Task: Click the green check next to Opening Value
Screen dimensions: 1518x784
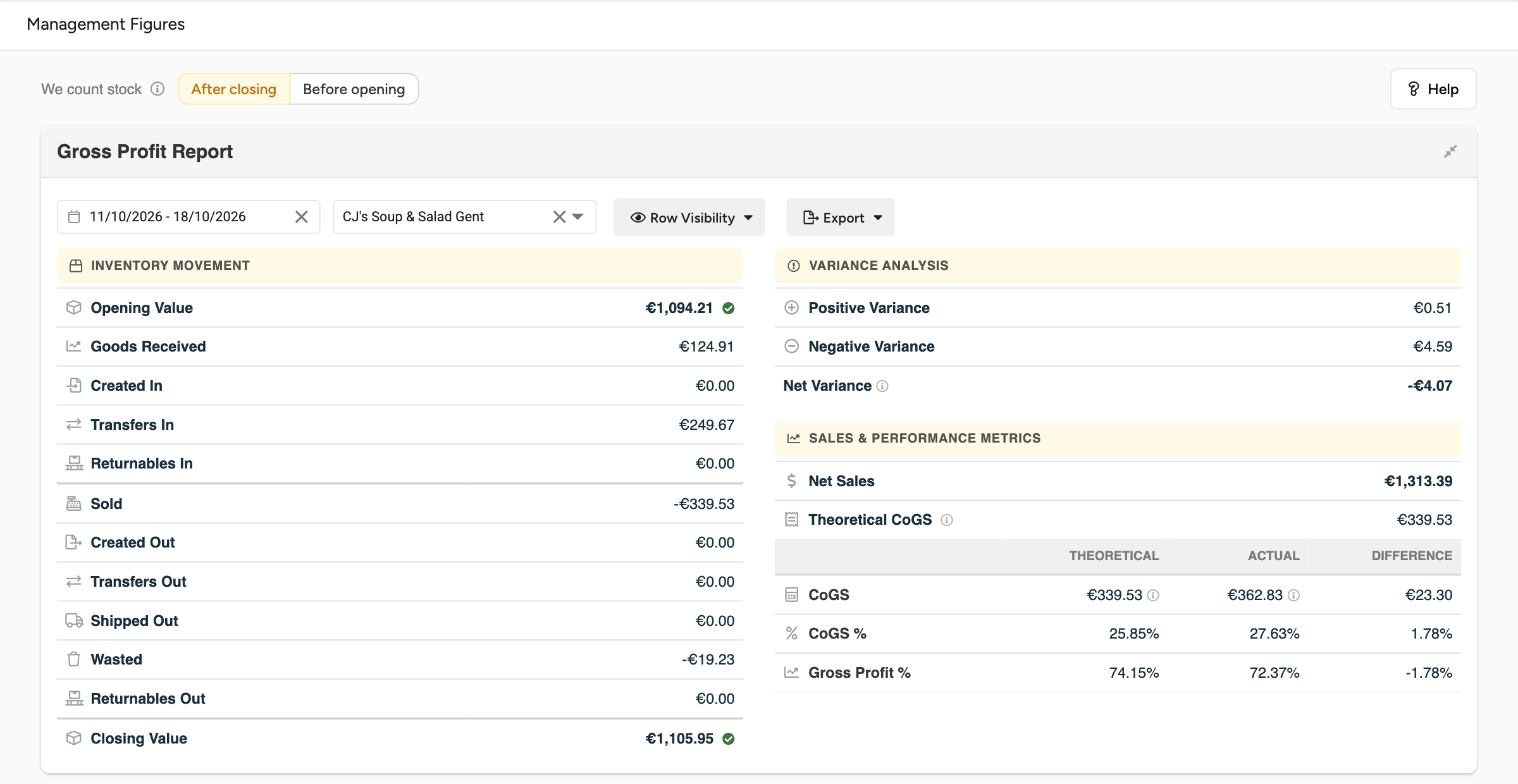Action: [728, 308]
